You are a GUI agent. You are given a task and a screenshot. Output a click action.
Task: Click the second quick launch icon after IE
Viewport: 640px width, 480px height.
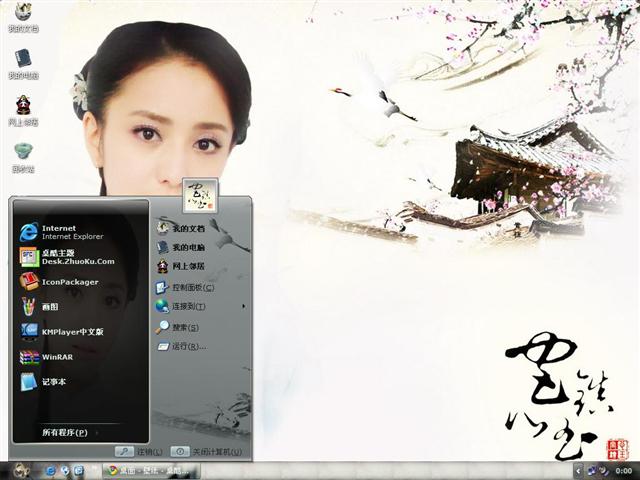tap(65, 471)
